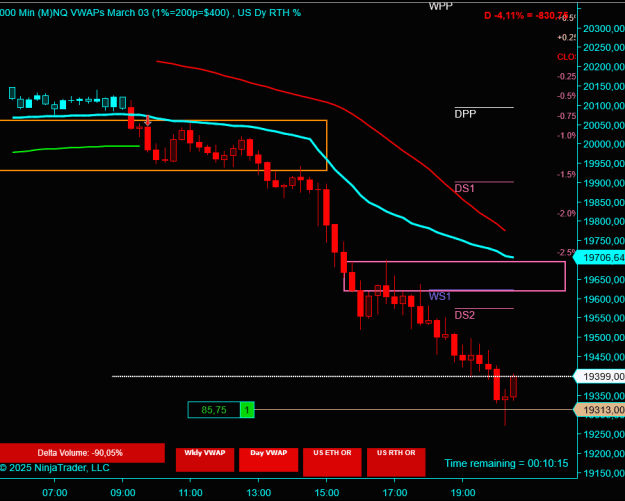Click the 19150,00 price axis label
Viewport: 625px width, 501px height.
coord(603,473)
